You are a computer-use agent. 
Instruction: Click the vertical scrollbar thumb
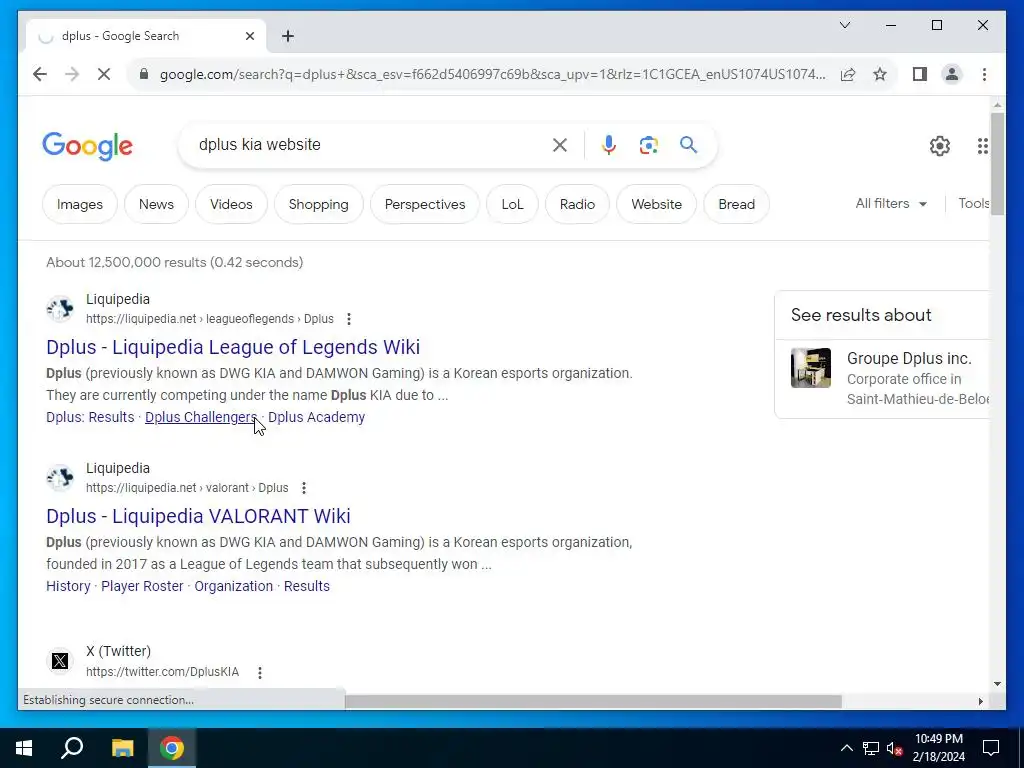coord(997,163)
